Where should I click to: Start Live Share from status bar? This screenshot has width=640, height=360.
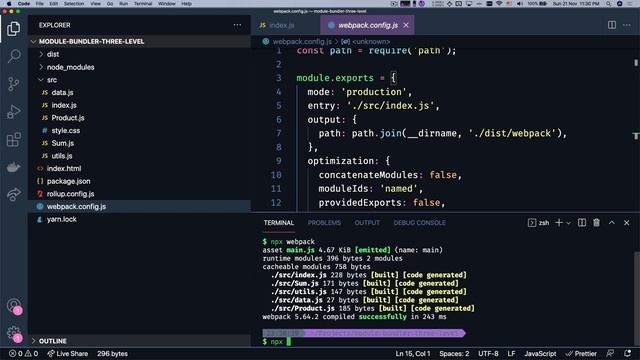coord(67,353)
